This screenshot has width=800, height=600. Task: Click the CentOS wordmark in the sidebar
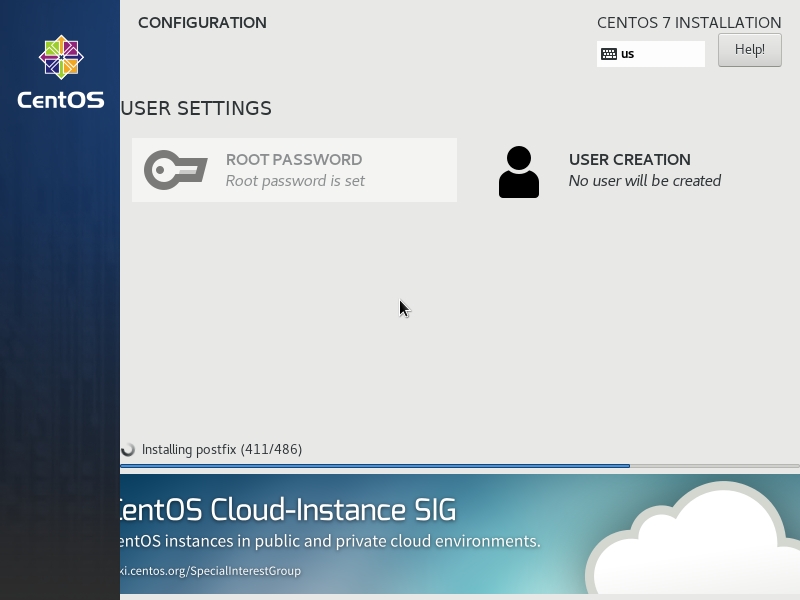(60, 100)
